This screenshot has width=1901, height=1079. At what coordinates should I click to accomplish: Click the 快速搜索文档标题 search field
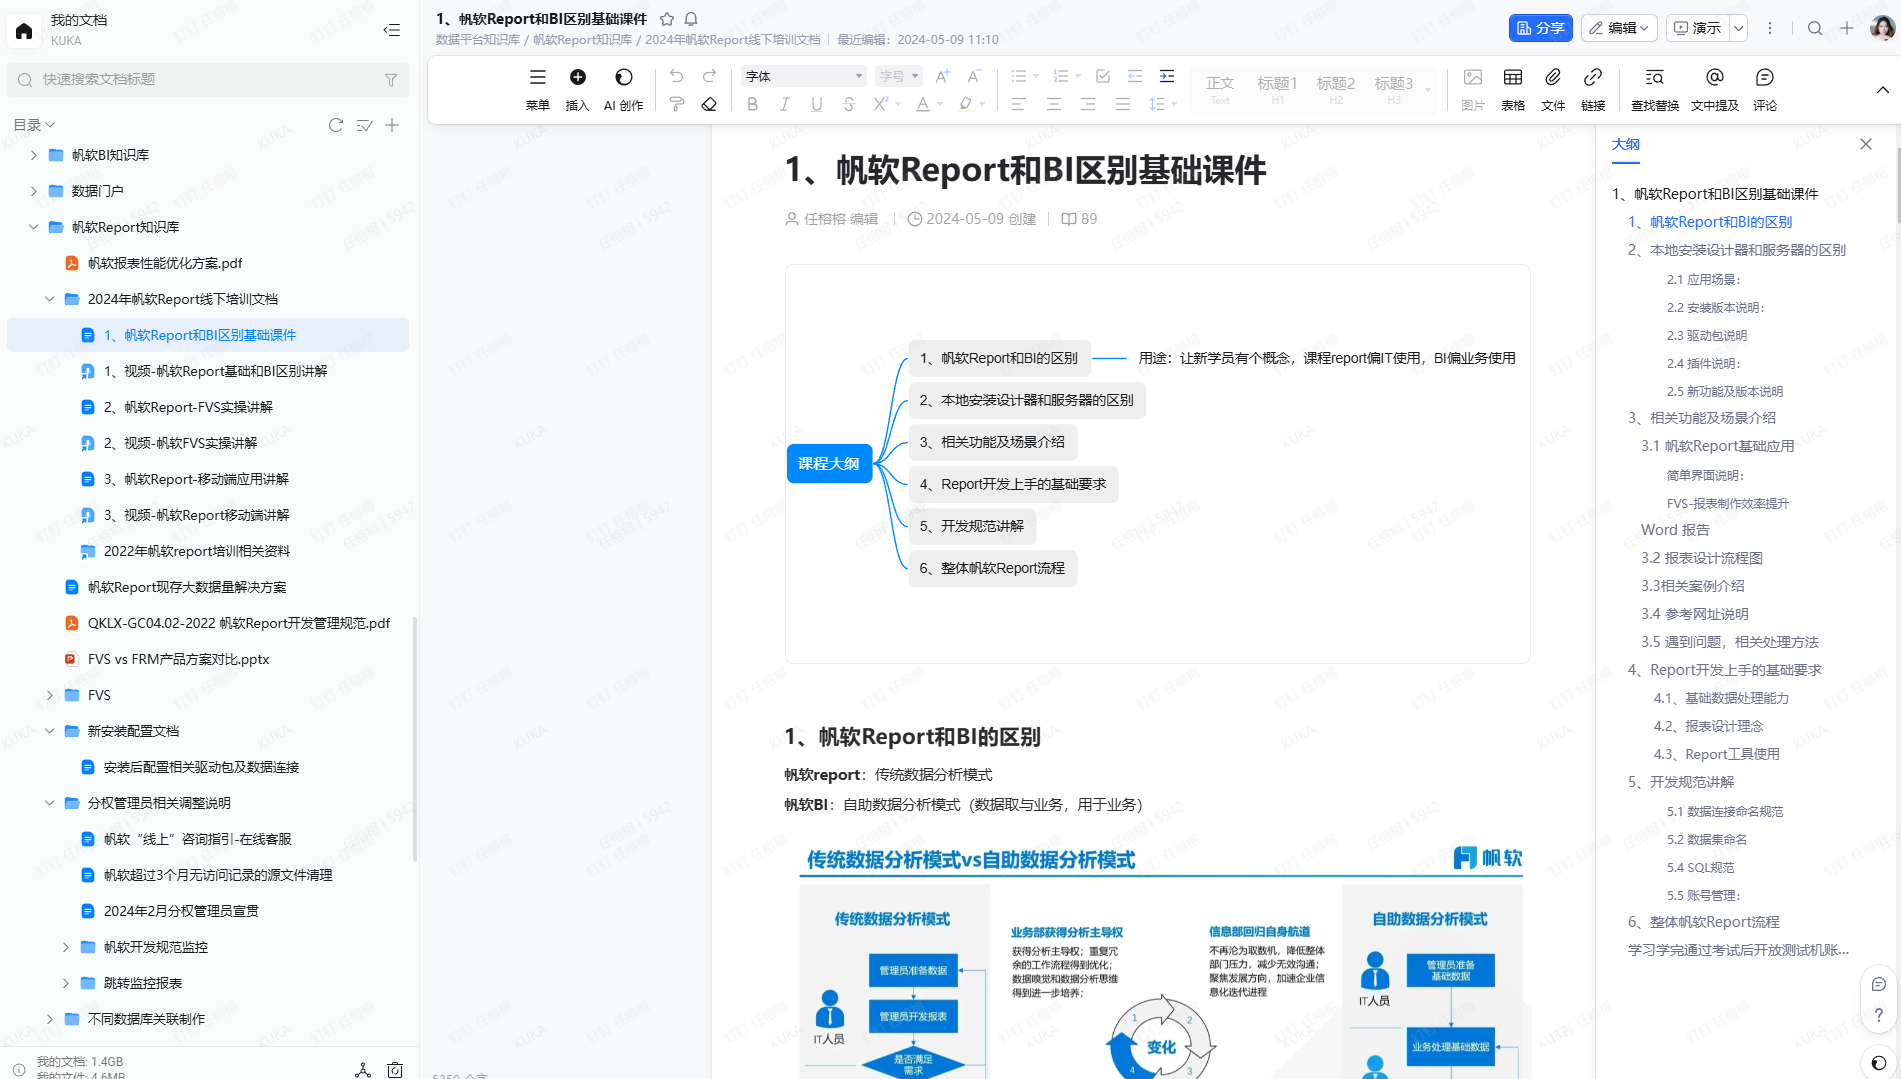208,79
